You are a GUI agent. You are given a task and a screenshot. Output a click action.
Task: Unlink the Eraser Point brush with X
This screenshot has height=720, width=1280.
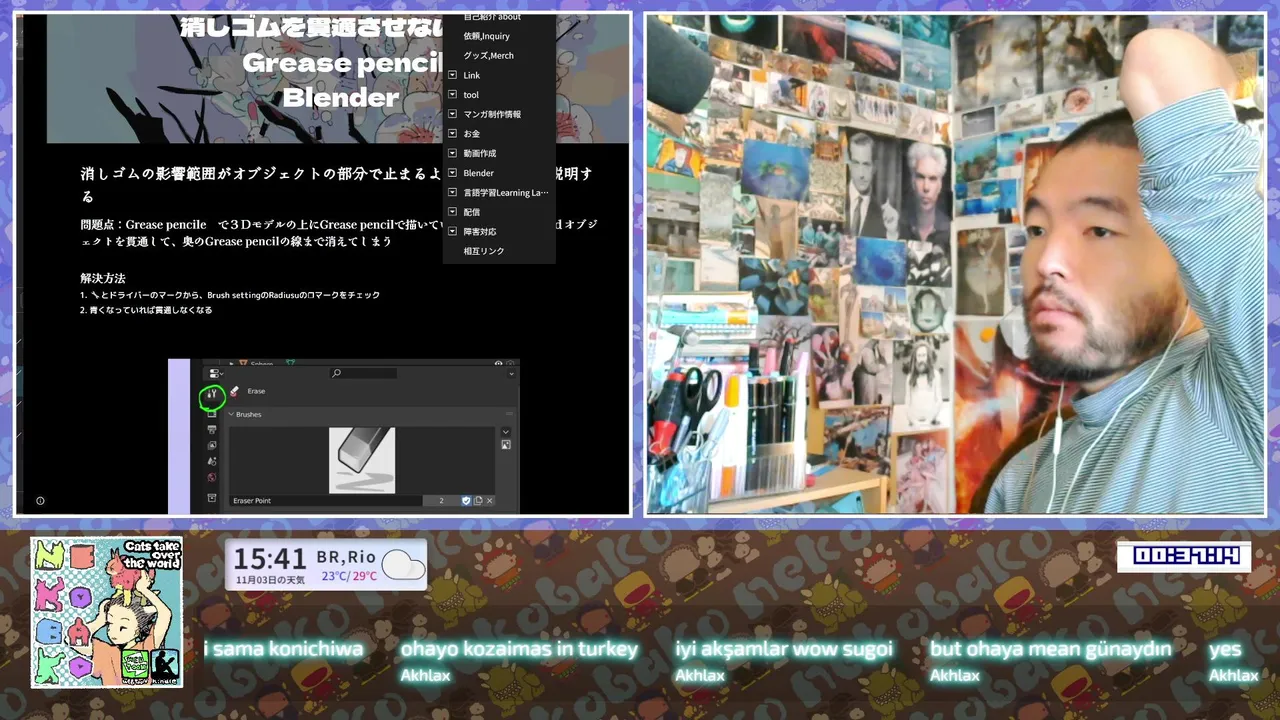coord(489,501)
